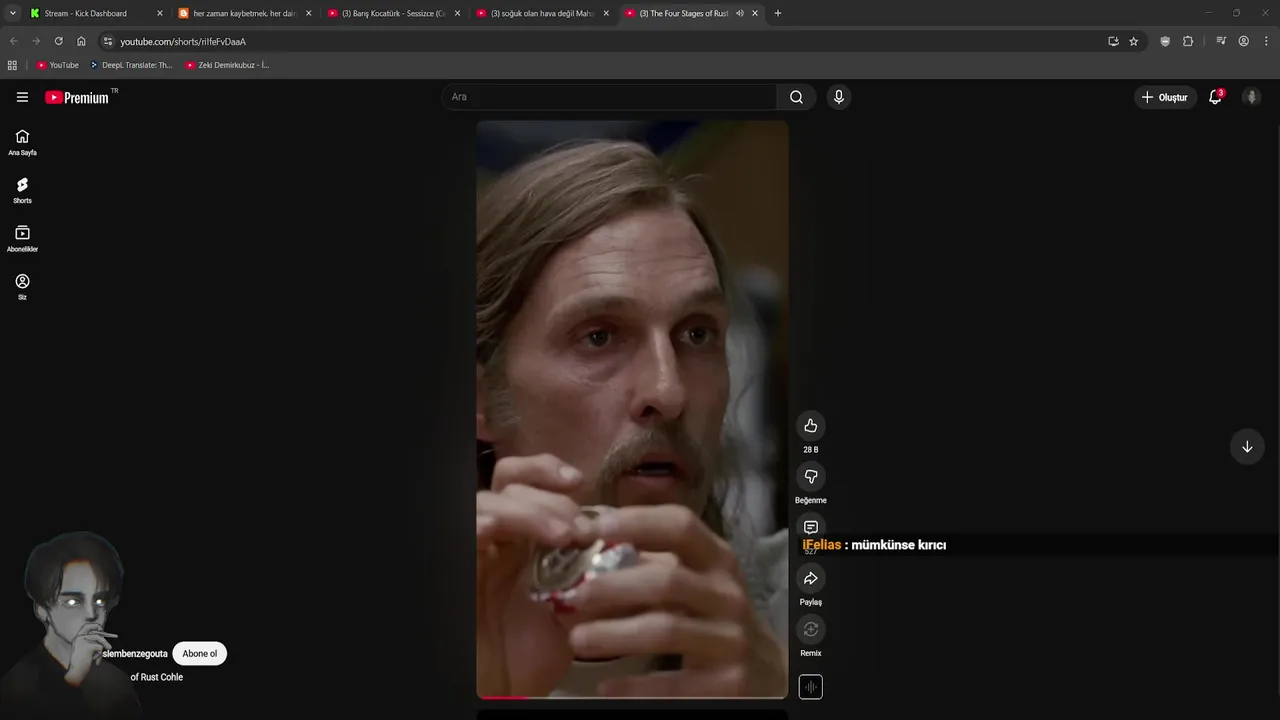Expand the tab search dropdown
The height and width of the screenshot is (720, 1280).
pos(13,13)
